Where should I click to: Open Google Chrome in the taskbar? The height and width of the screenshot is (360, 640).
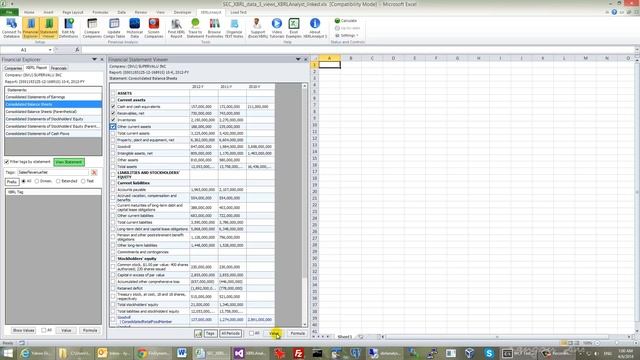tap(142, 353)
